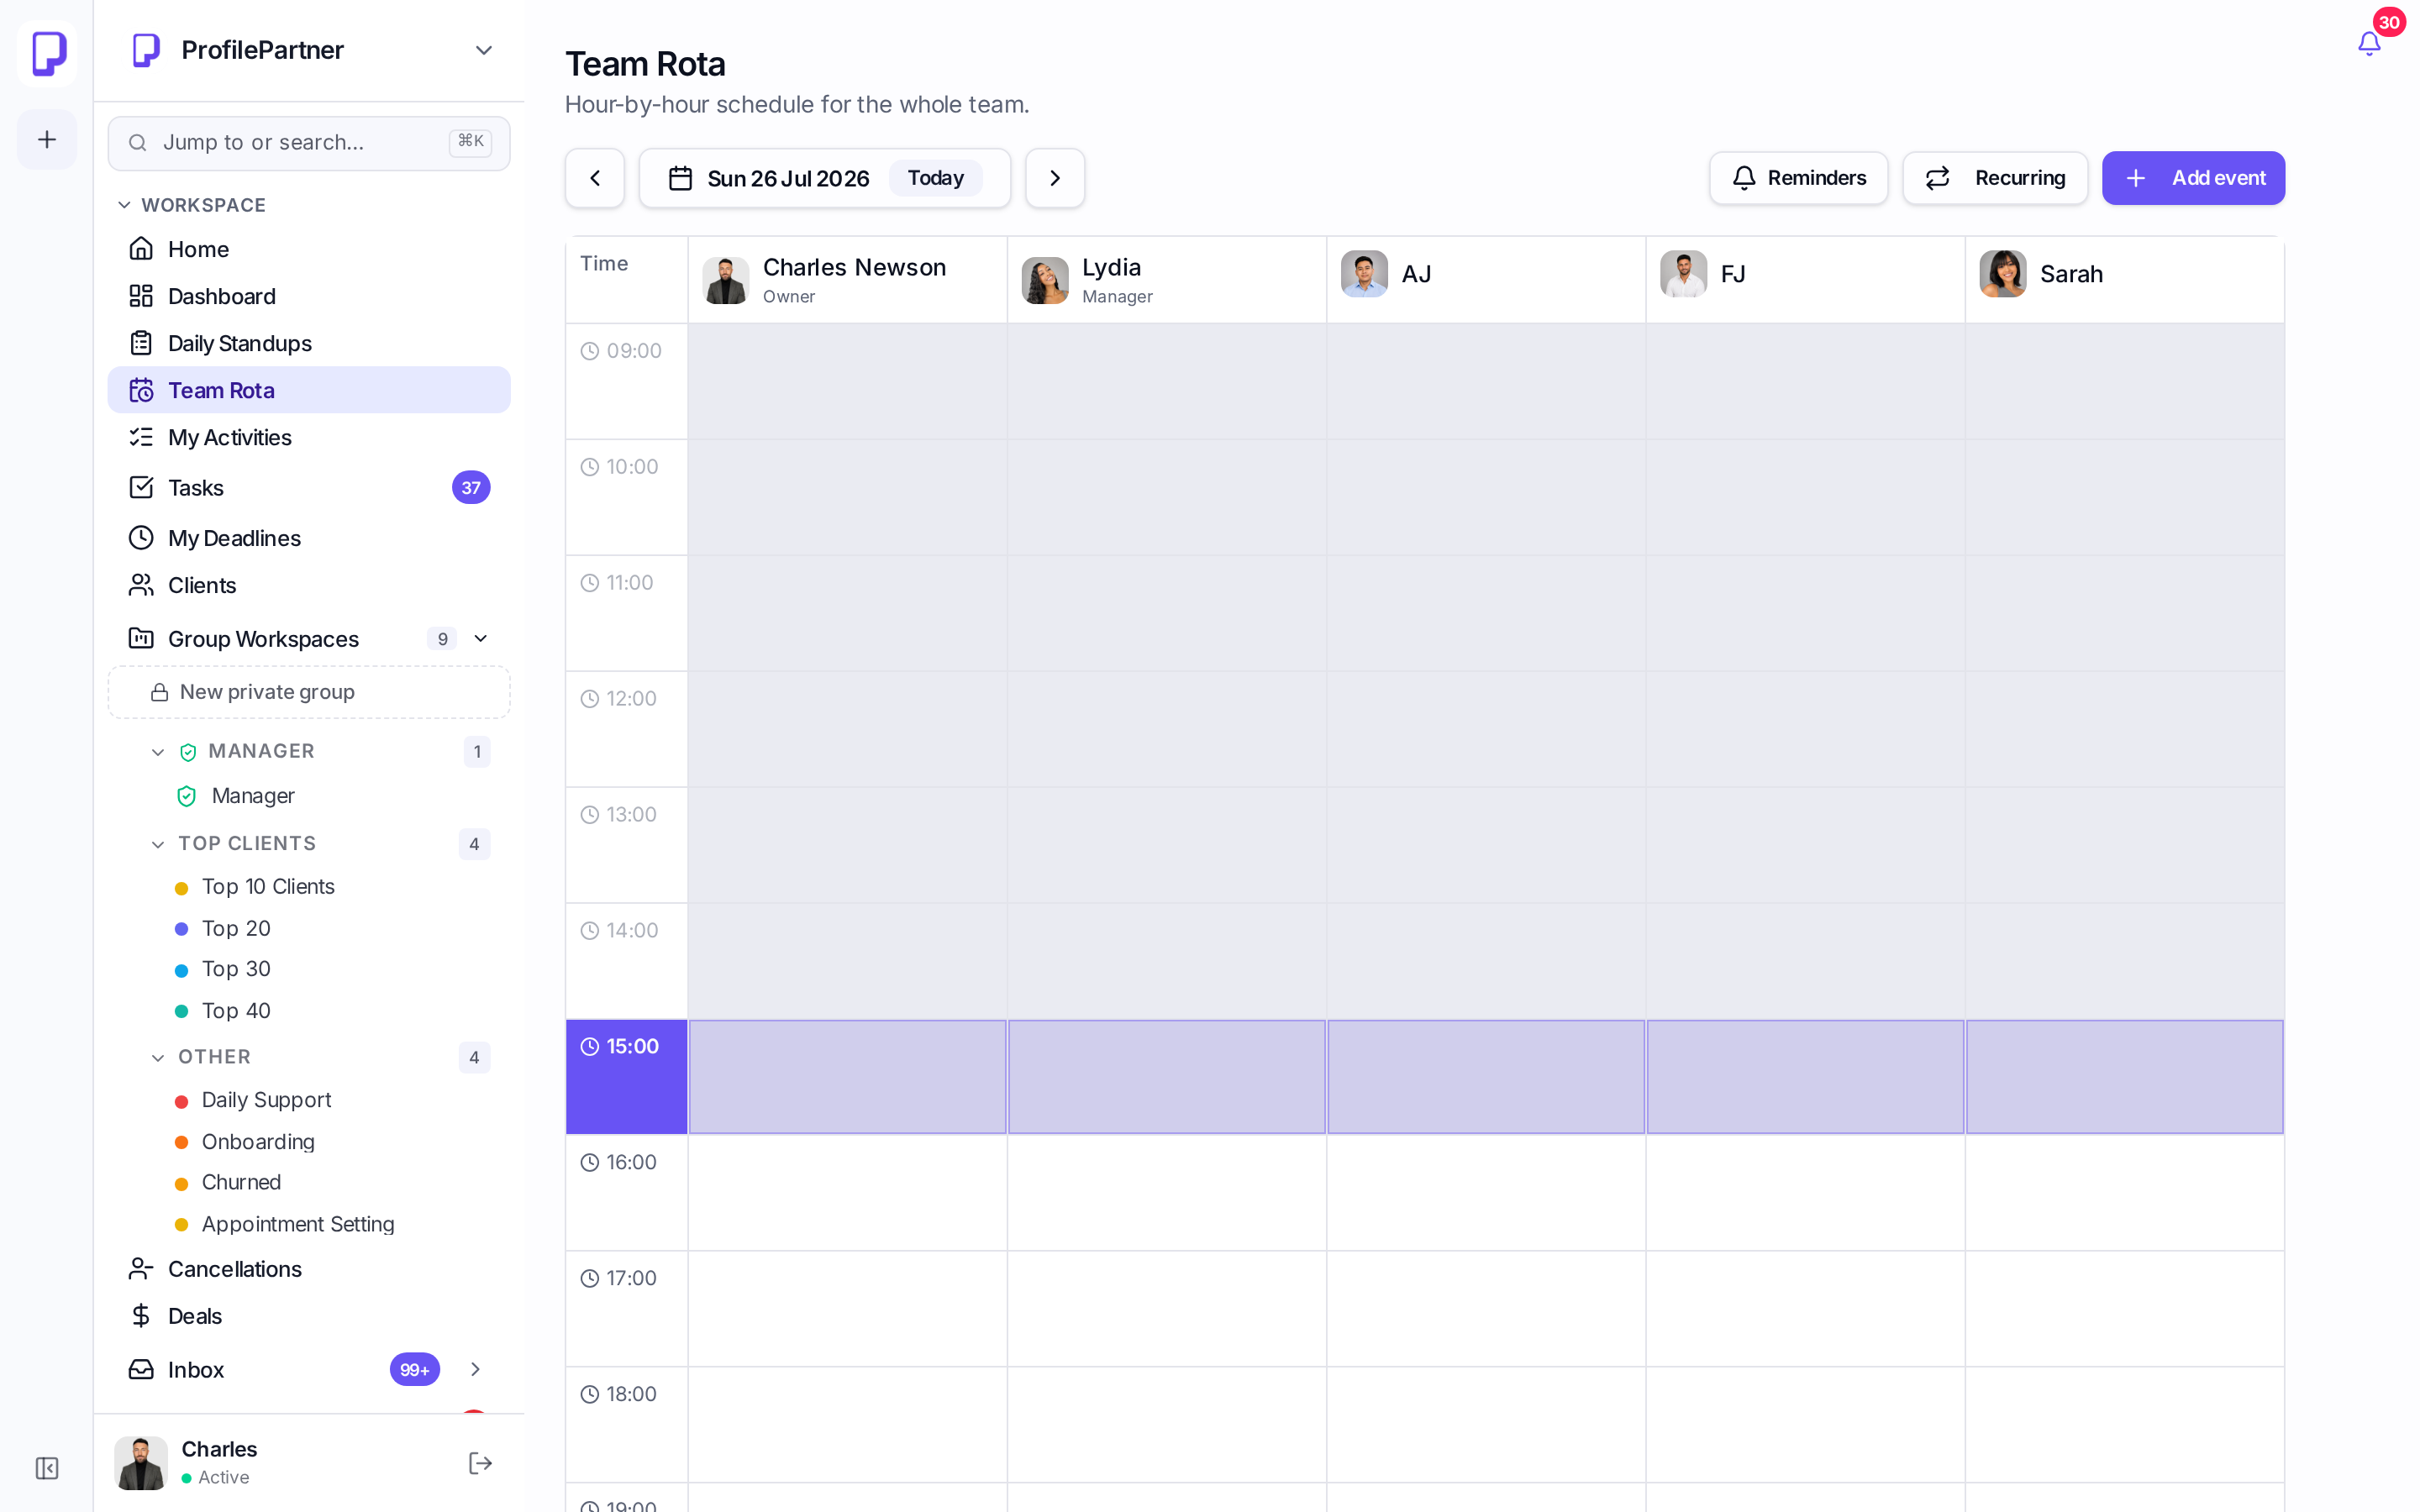Click the plus button in the left rail
The width and height of the screenshot is (2420, 1512).
tap(47, 139)
